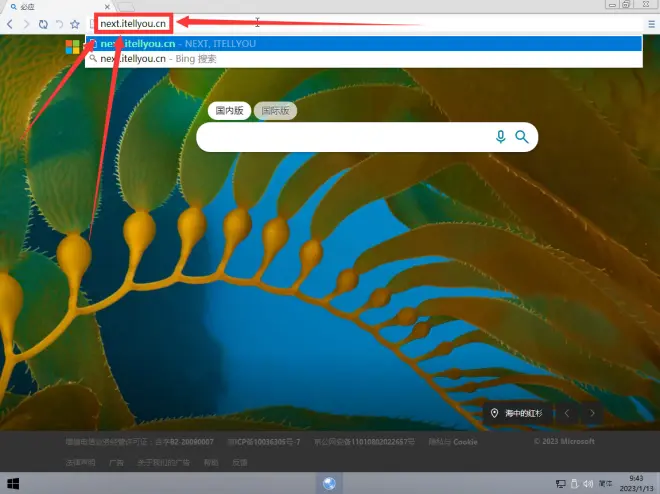Image resolution: width=660 pixels, height=494 pixels.
Task: Bookmark this page with the star icon
Action: 75,23
